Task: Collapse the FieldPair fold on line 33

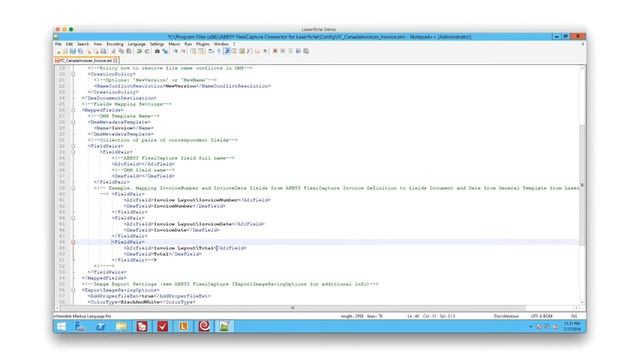Action: tap(73, 152)
